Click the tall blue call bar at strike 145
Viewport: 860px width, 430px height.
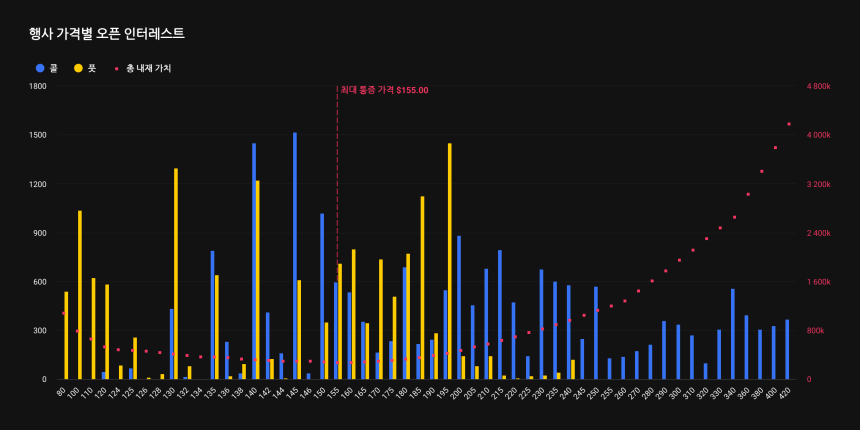pyautogui.click(x=294, y=255)
